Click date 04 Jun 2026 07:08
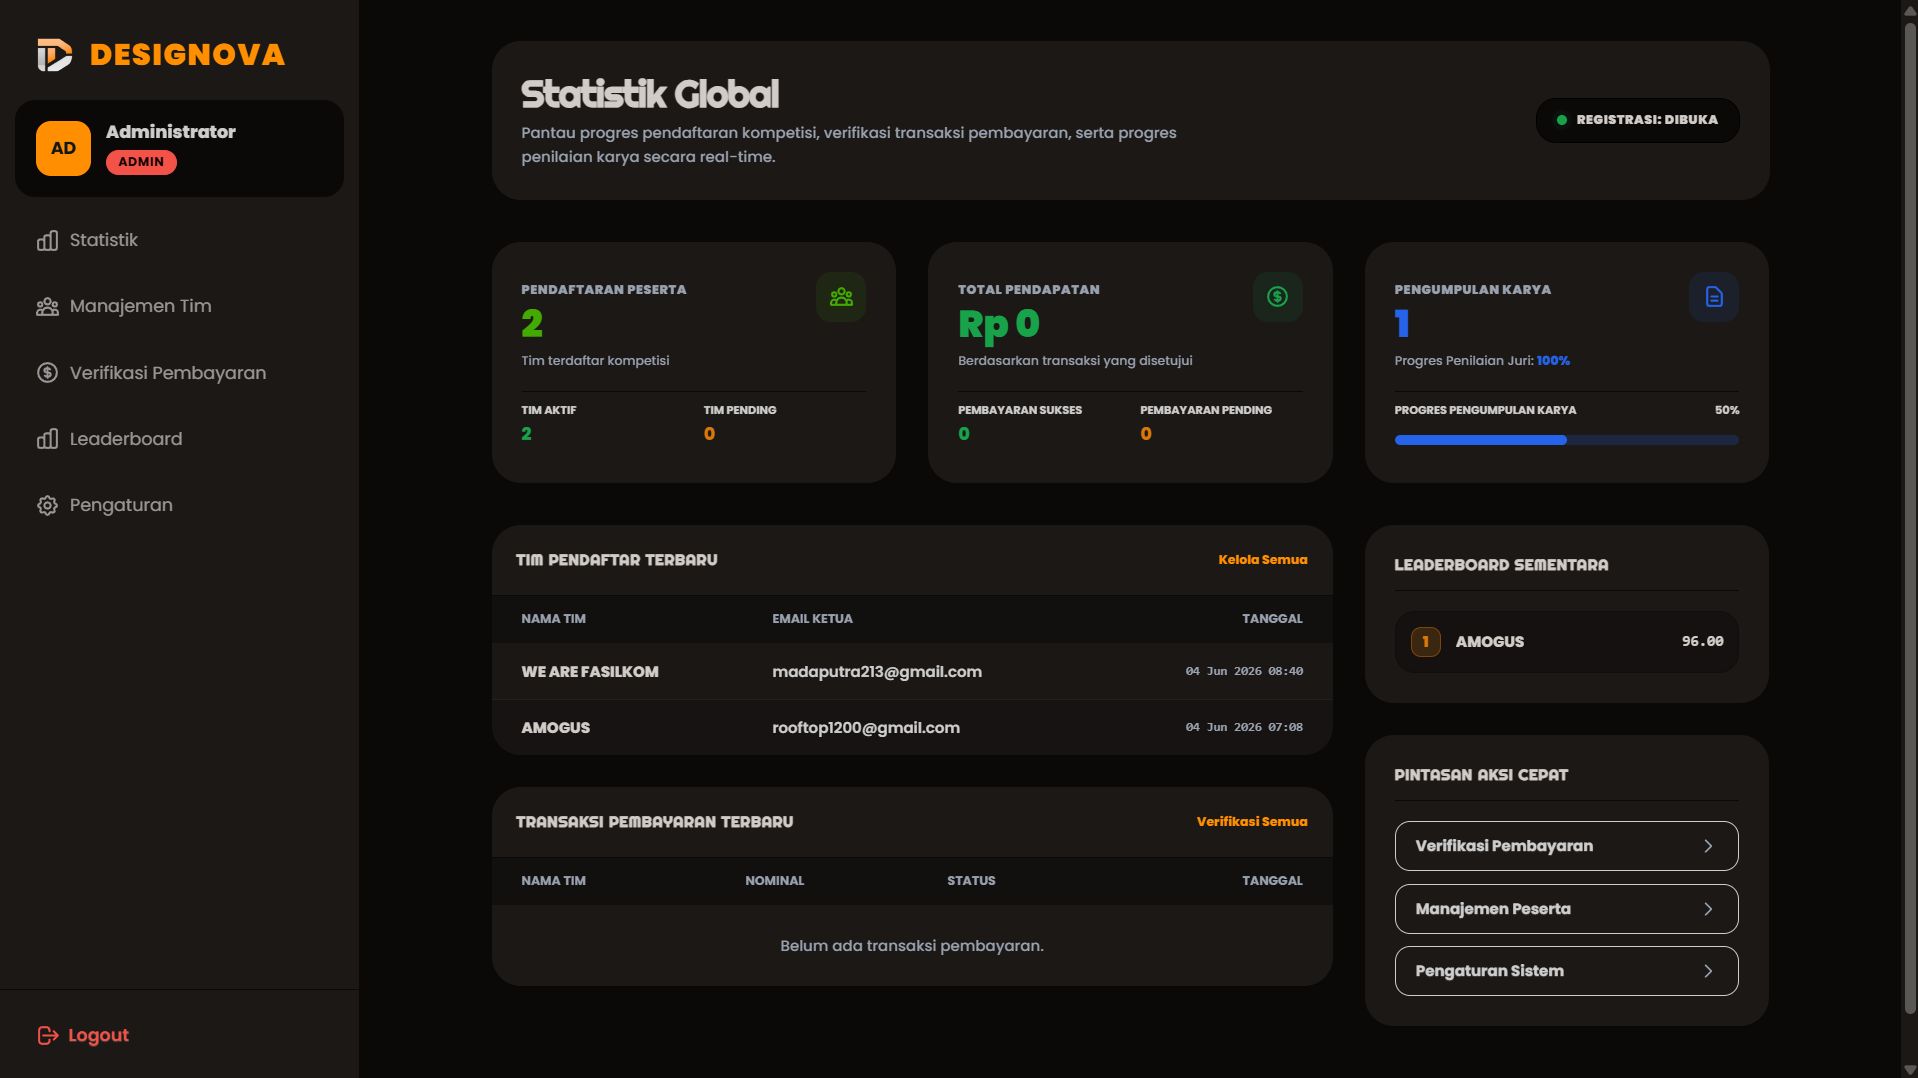 pos(1244,728)
